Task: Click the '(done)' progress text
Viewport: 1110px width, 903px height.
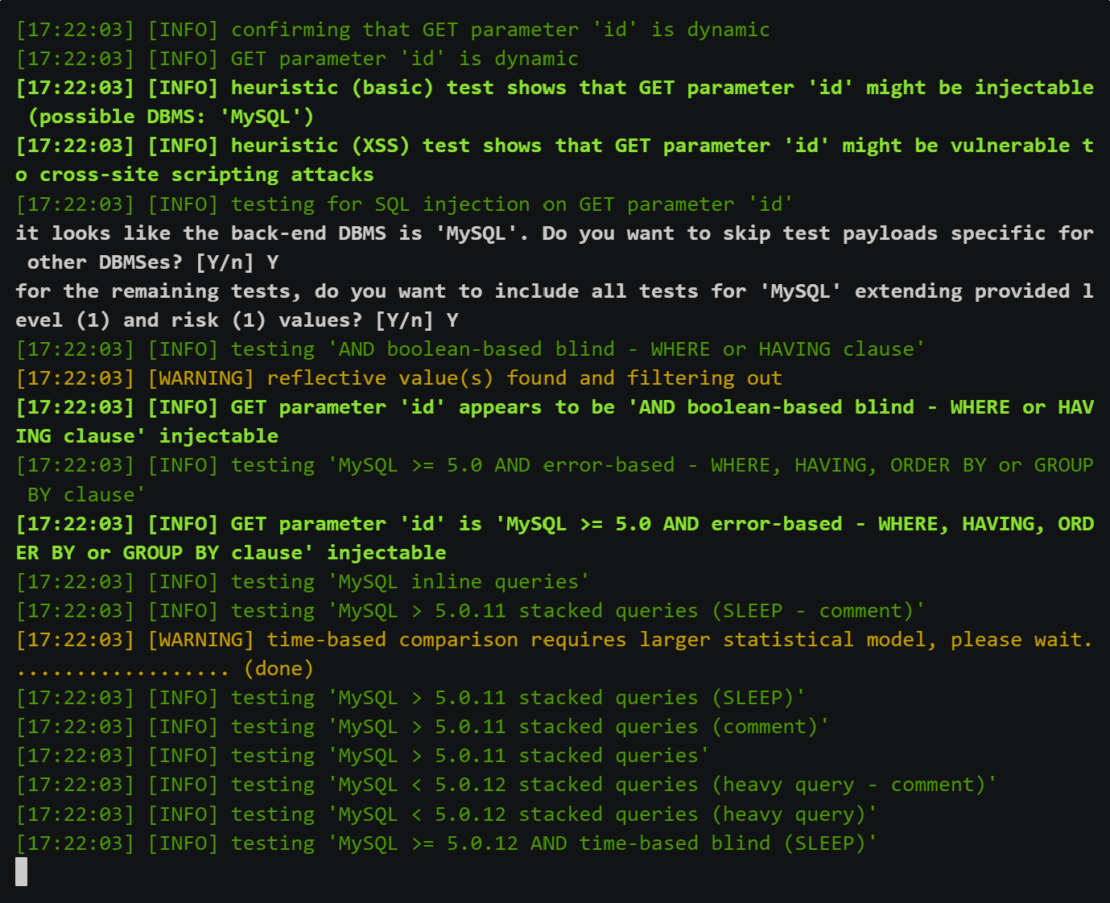Action: (278, 668)
